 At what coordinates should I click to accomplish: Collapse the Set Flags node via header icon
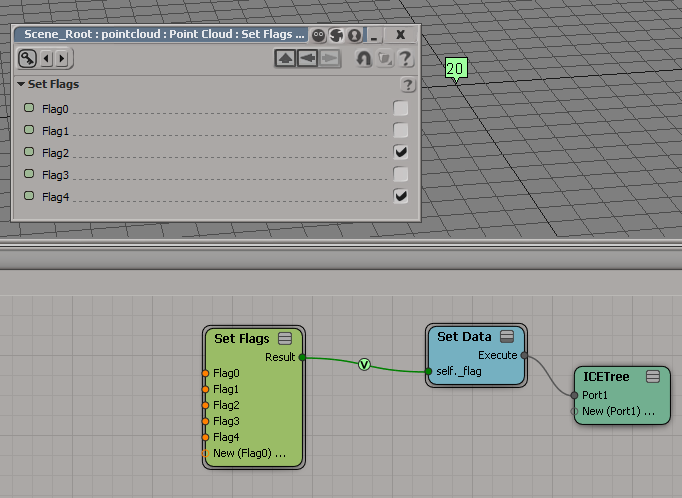pos(285,339)
